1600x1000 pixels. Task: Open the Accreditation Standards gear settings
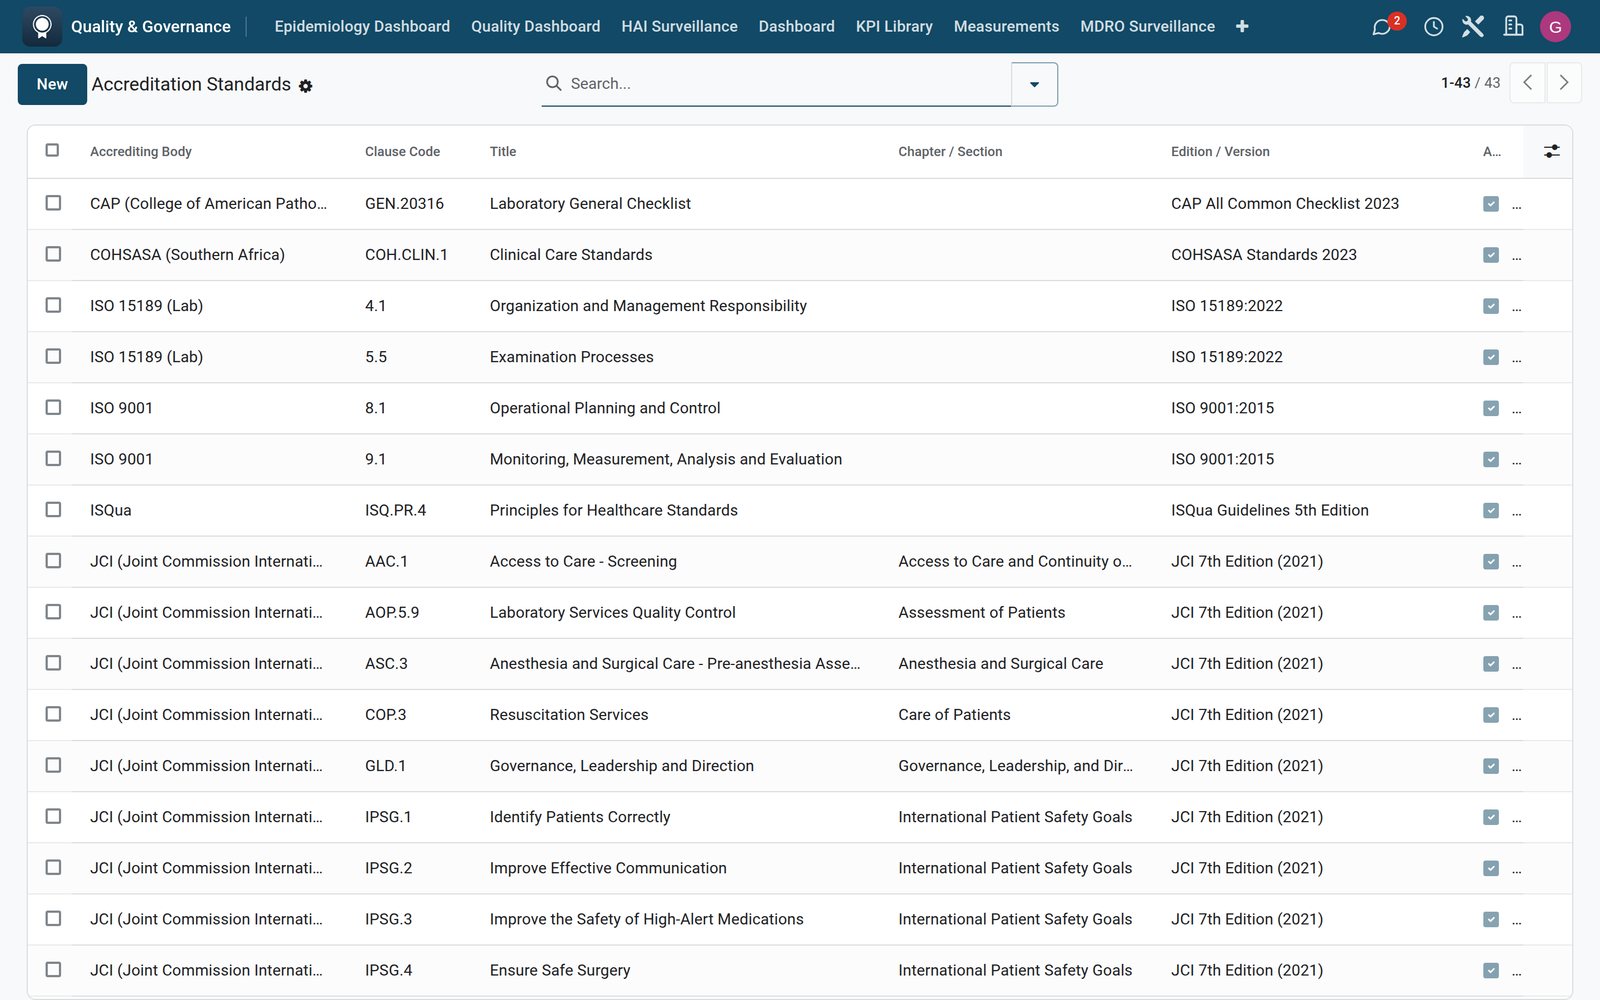click(306, 86)
